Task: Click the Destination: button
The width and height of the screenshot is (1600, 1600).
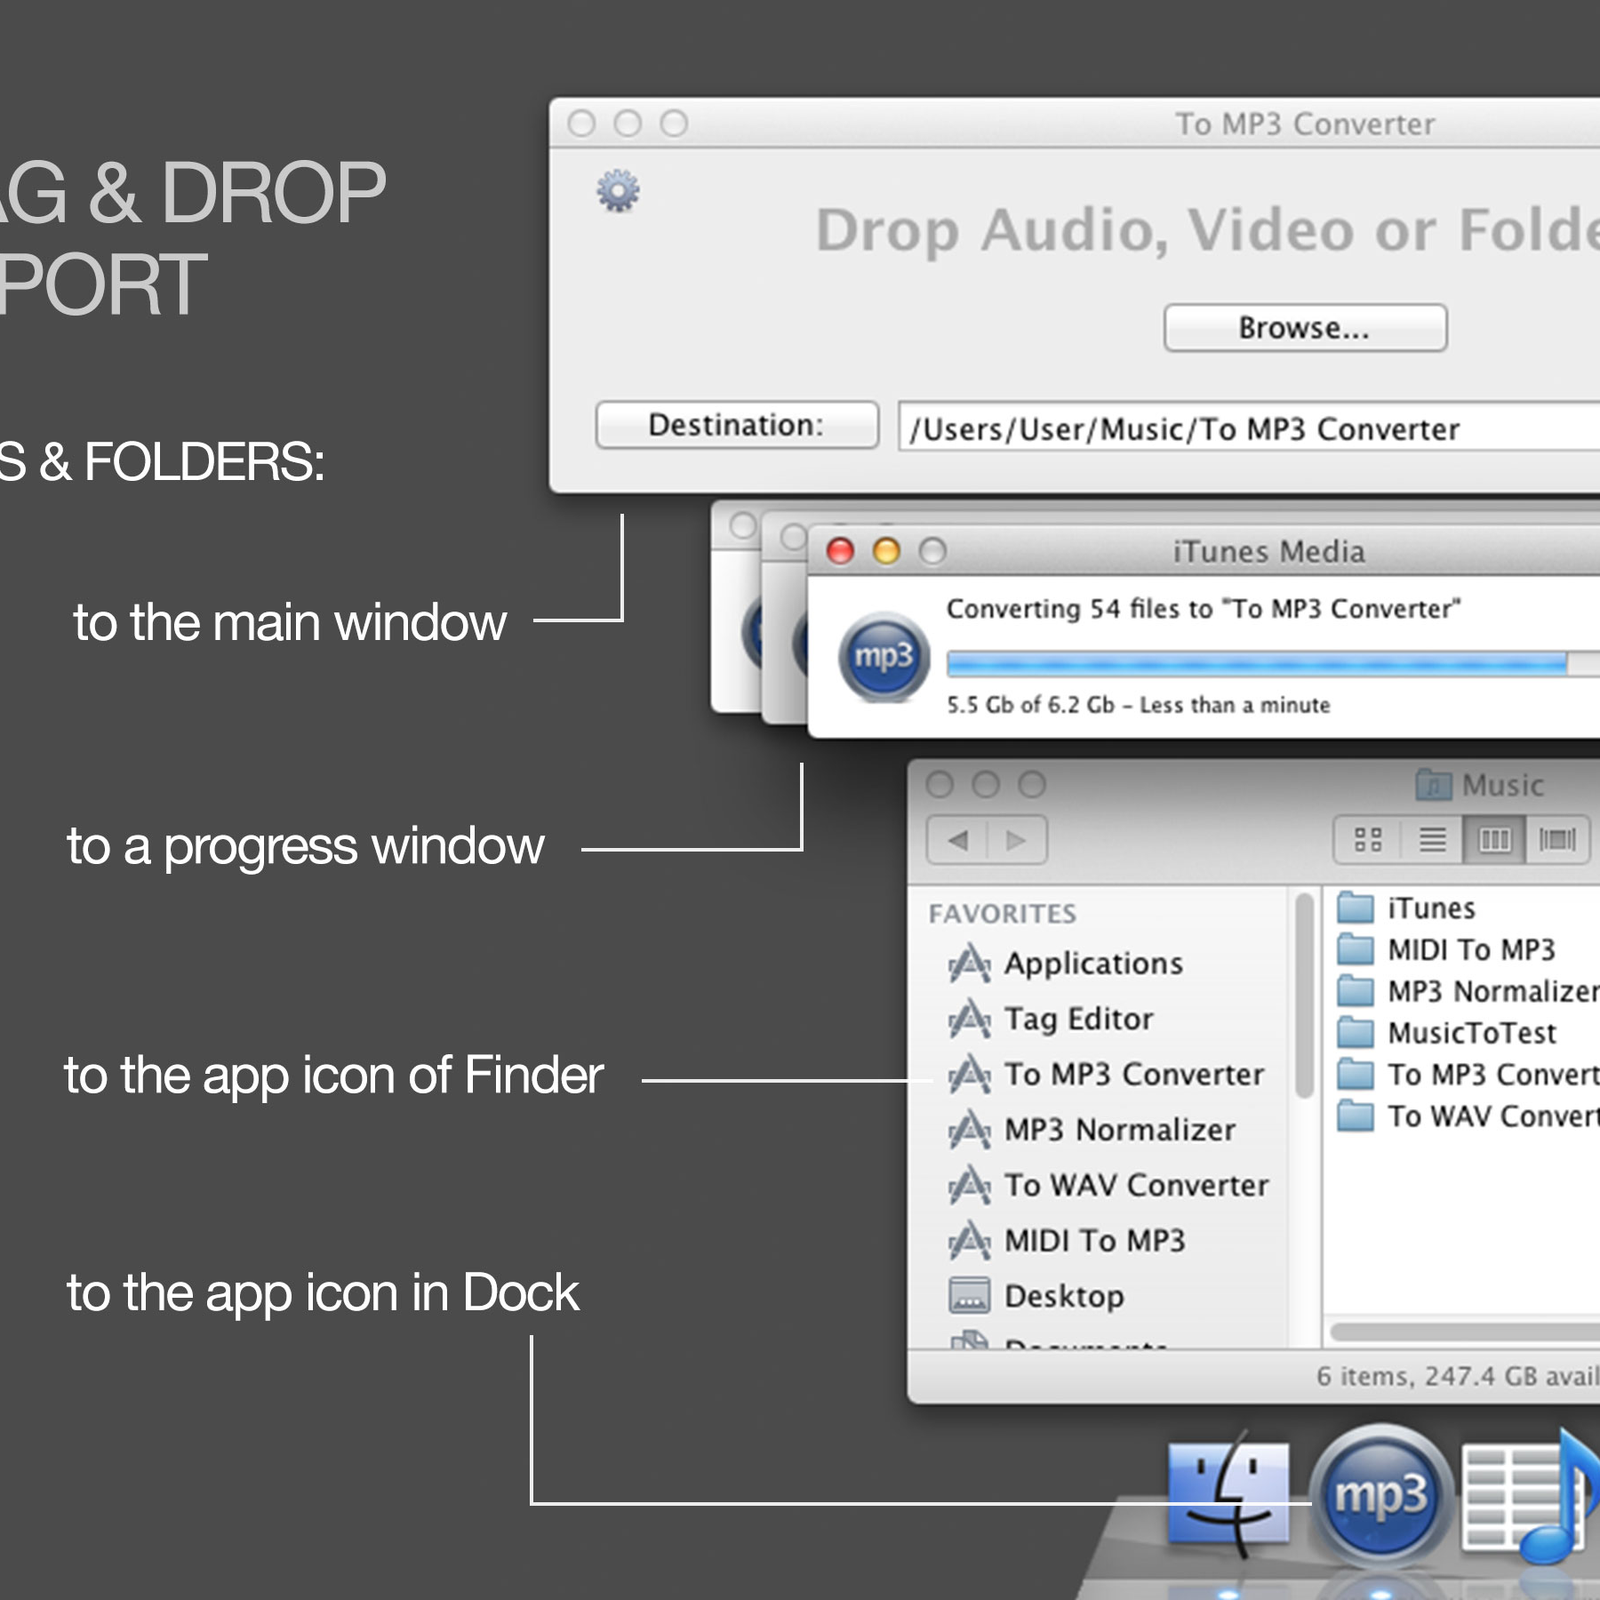Action: 737,425
